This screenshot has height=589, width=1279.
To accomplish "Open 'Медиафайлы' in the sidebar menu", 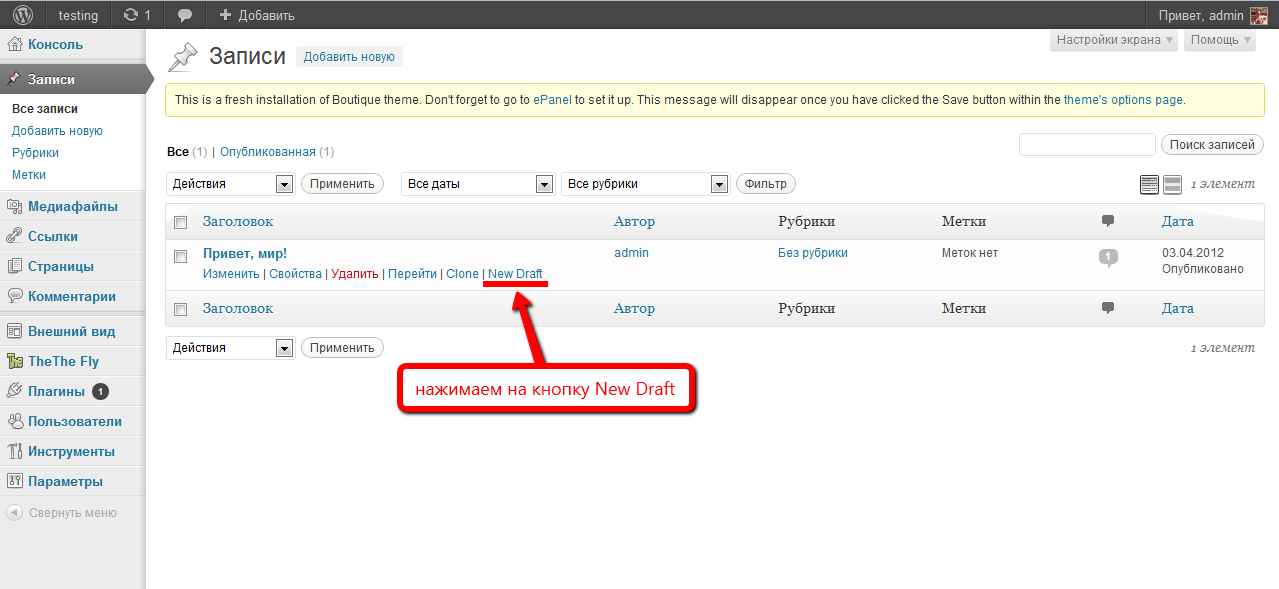I will [x=72, y=207].
